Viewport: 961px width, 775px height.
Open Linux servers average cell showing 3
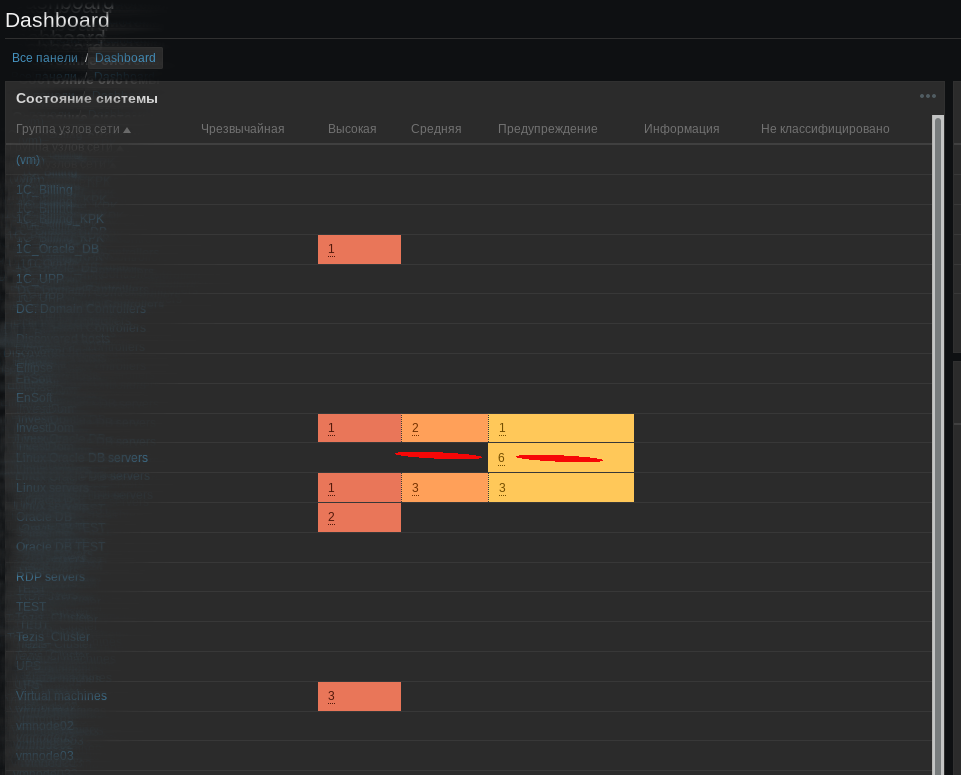point(445,488)
